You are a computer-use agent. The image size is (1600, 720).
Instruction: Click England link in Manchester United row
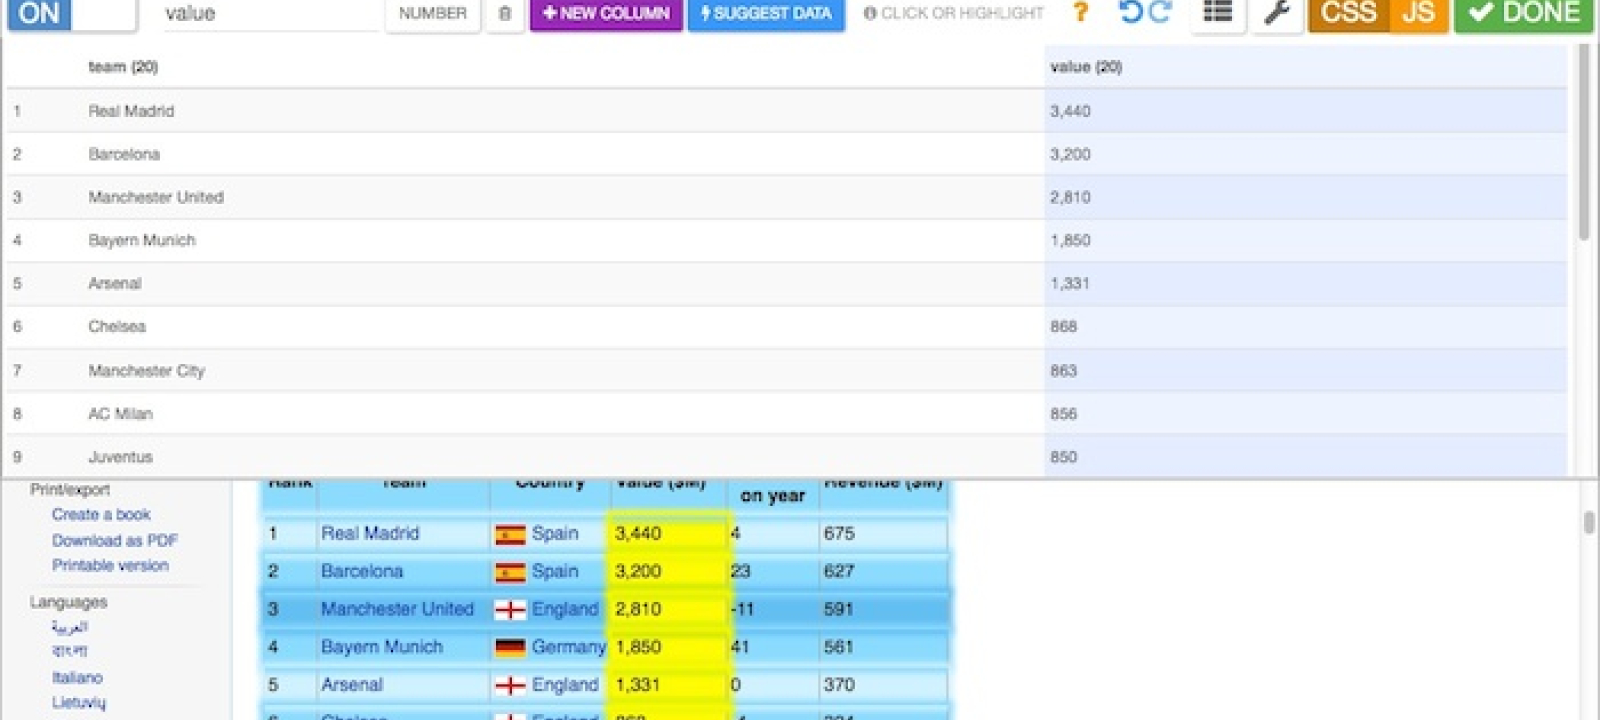click(565, 609)
